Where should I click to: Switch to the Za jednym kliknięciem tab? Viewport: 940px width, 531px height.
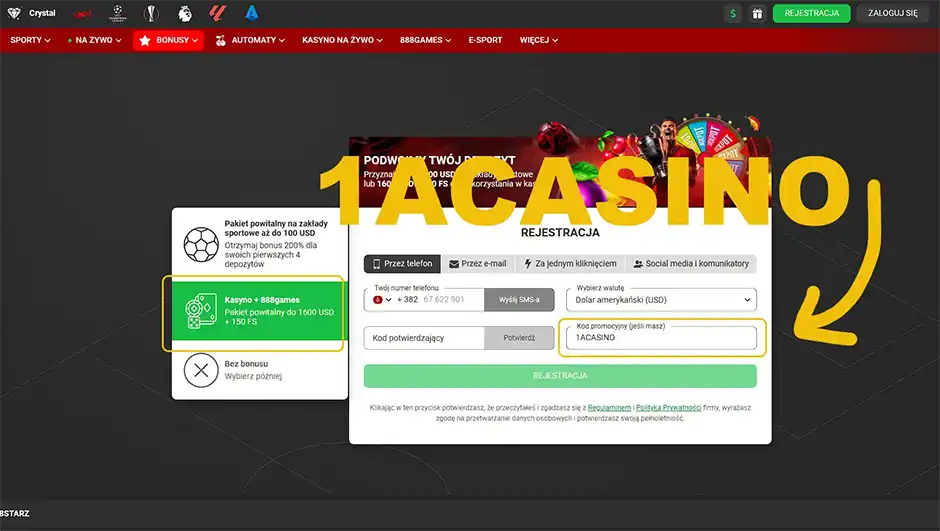[570, 264]
